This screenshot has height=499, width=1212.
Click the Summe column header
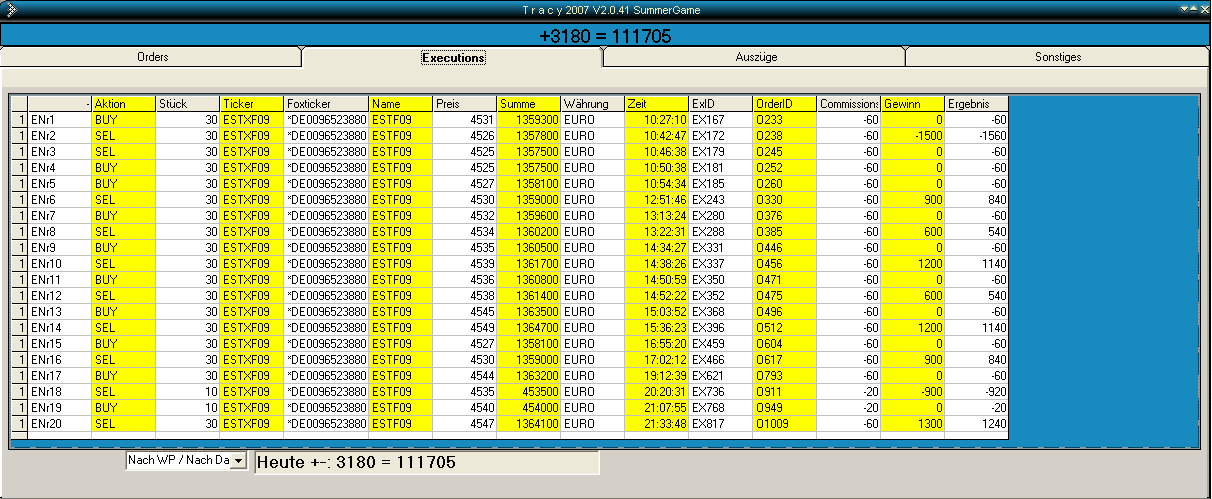(x=528, y=104)
